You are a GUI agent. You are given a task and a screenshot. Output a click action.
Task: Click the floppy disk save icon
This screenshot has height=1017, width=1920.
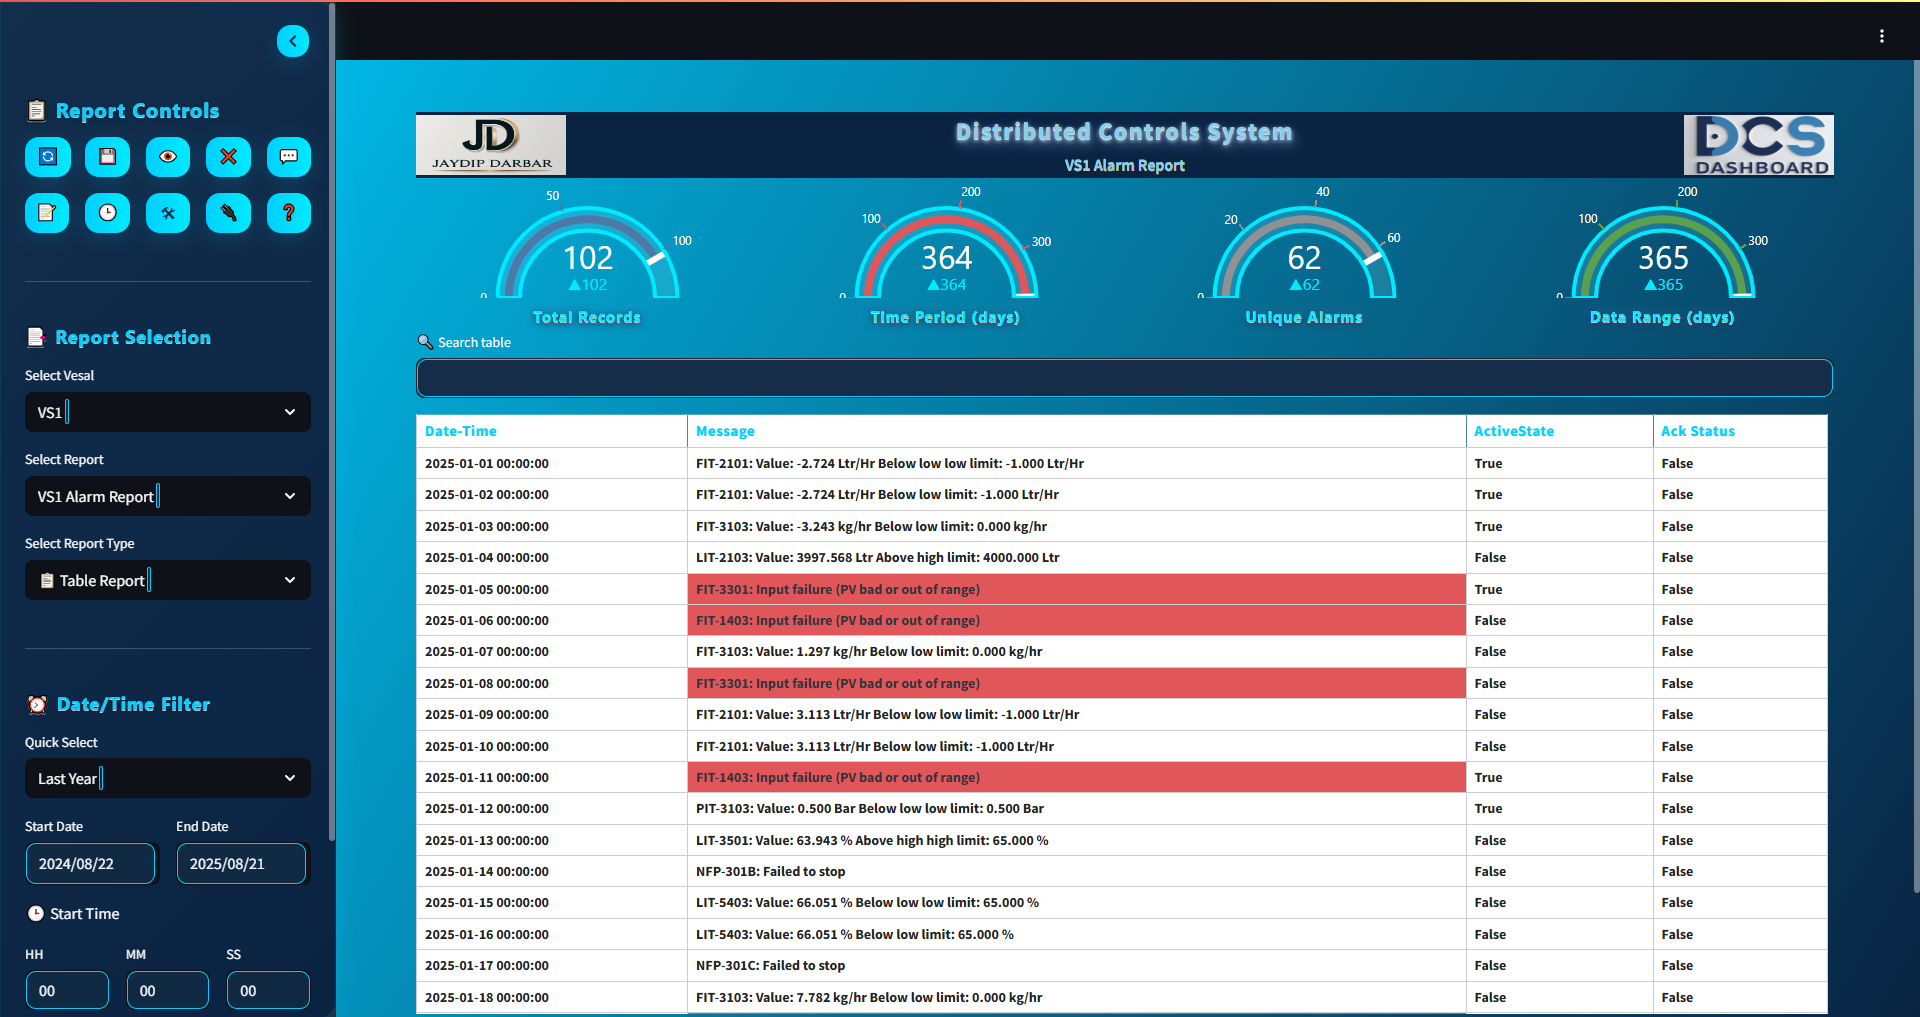(108, 157)
